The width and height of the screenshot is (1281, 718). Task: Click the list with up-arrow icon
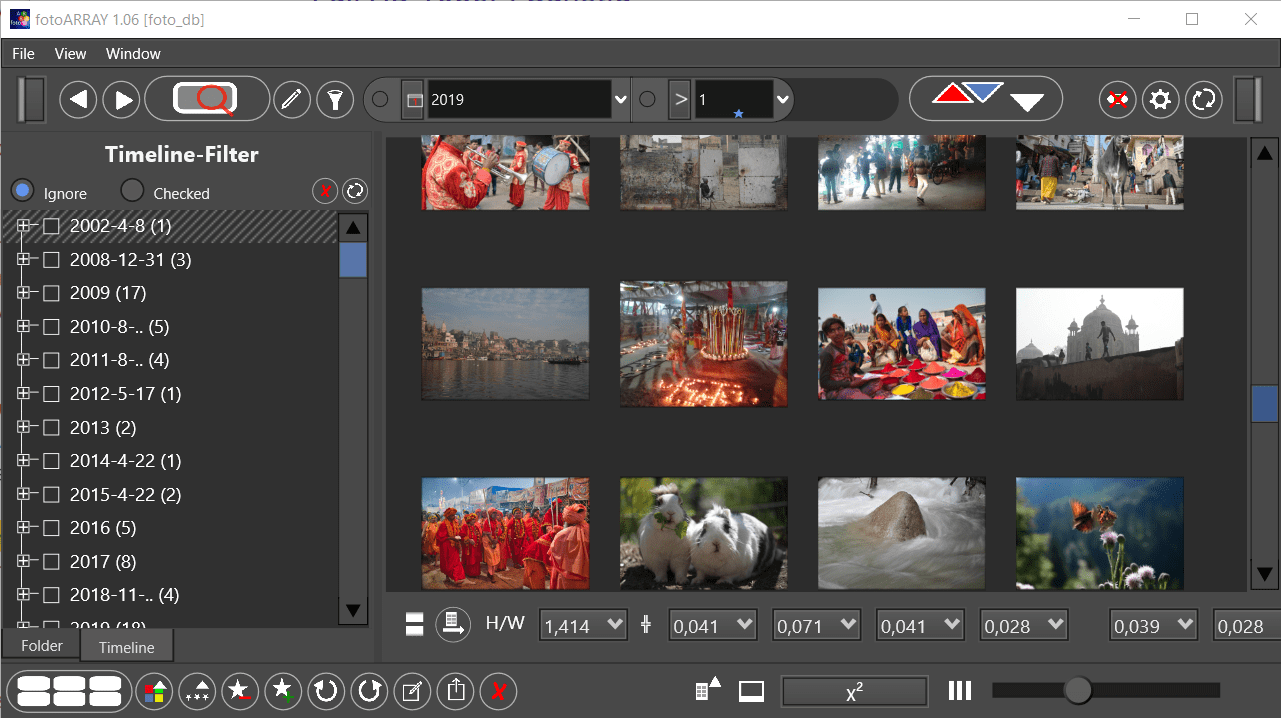click(707, 690)
